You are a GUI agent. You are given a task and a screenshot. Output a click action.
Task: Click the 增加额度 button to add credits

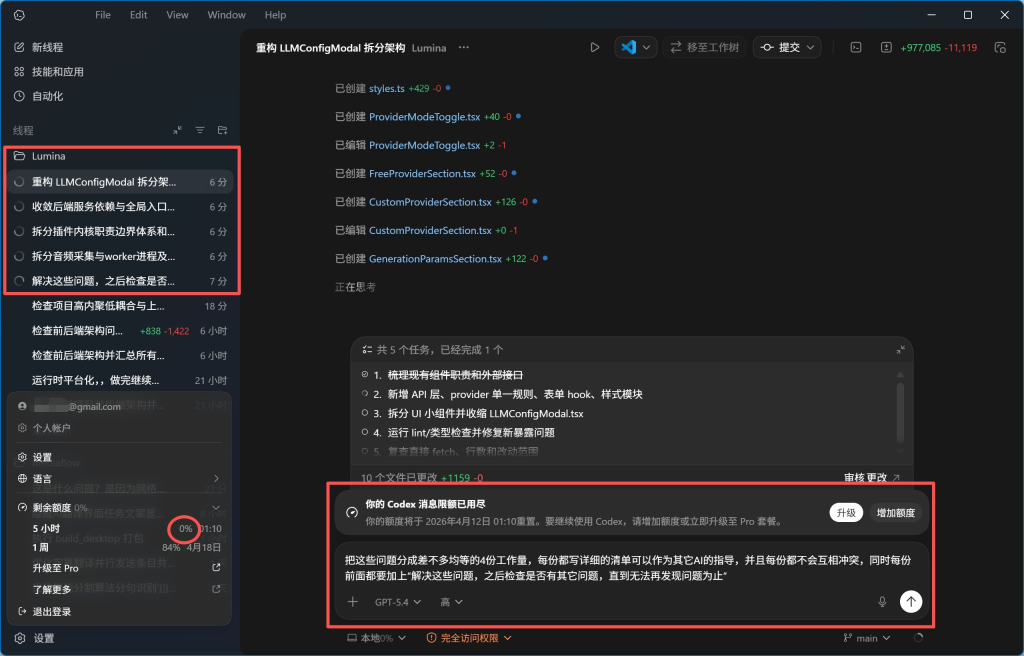894,512
